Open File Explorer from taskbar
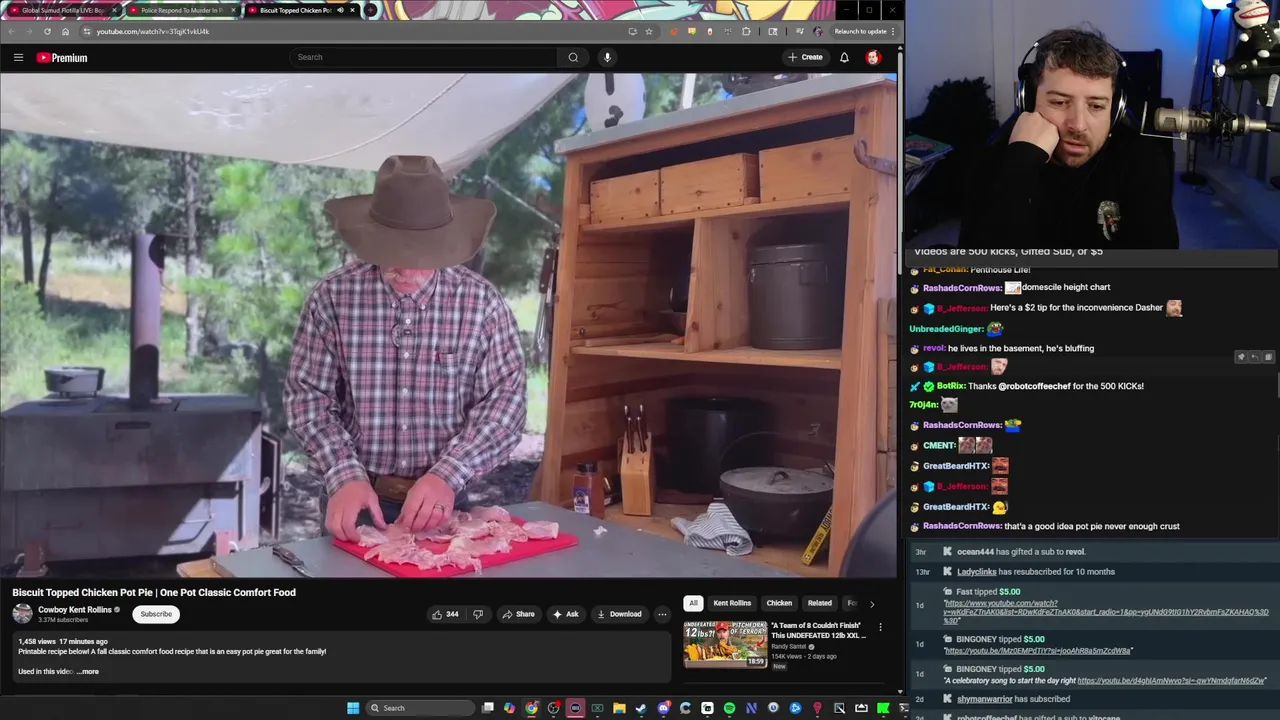This screenshot has width=1280, height=720. tap(619, 708)
